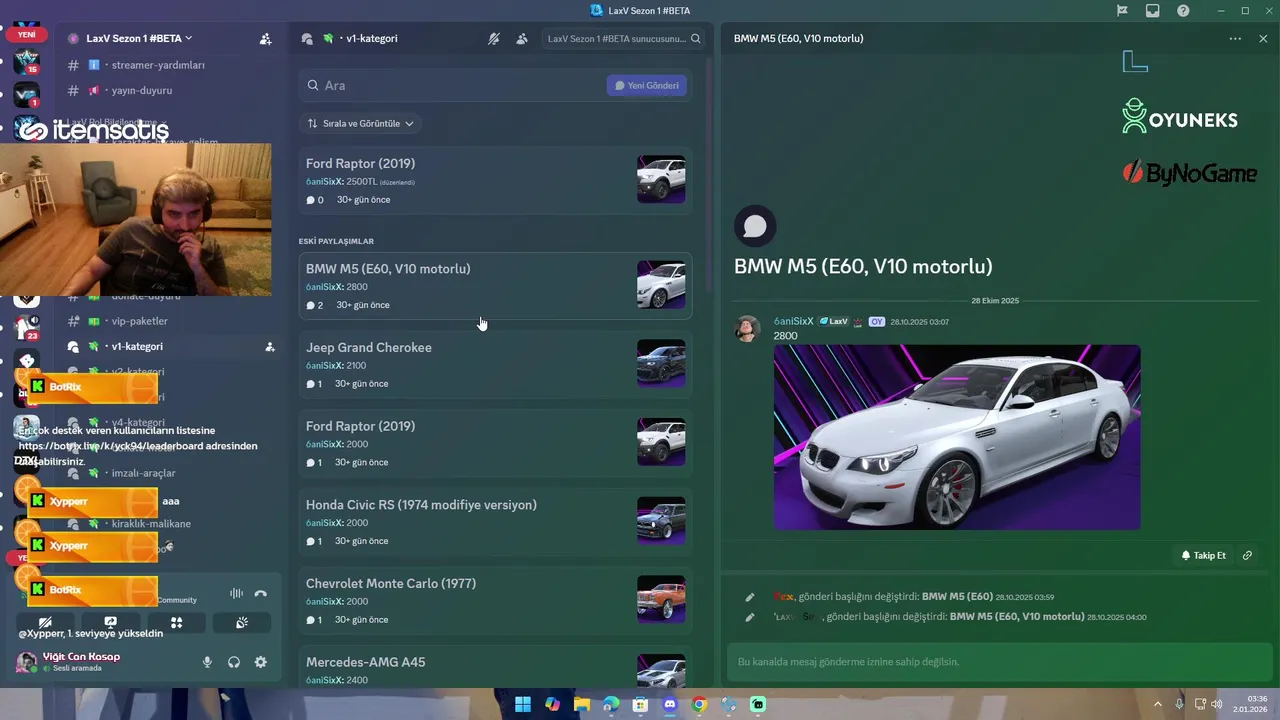This screenshot has width=1280, height=720.
Task: Open Copilot from taskbar
Action: tap(552, 704)
